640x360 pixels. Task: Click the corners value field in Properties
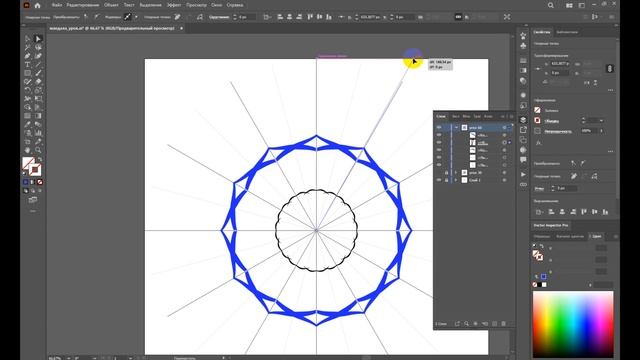(567, 189)
